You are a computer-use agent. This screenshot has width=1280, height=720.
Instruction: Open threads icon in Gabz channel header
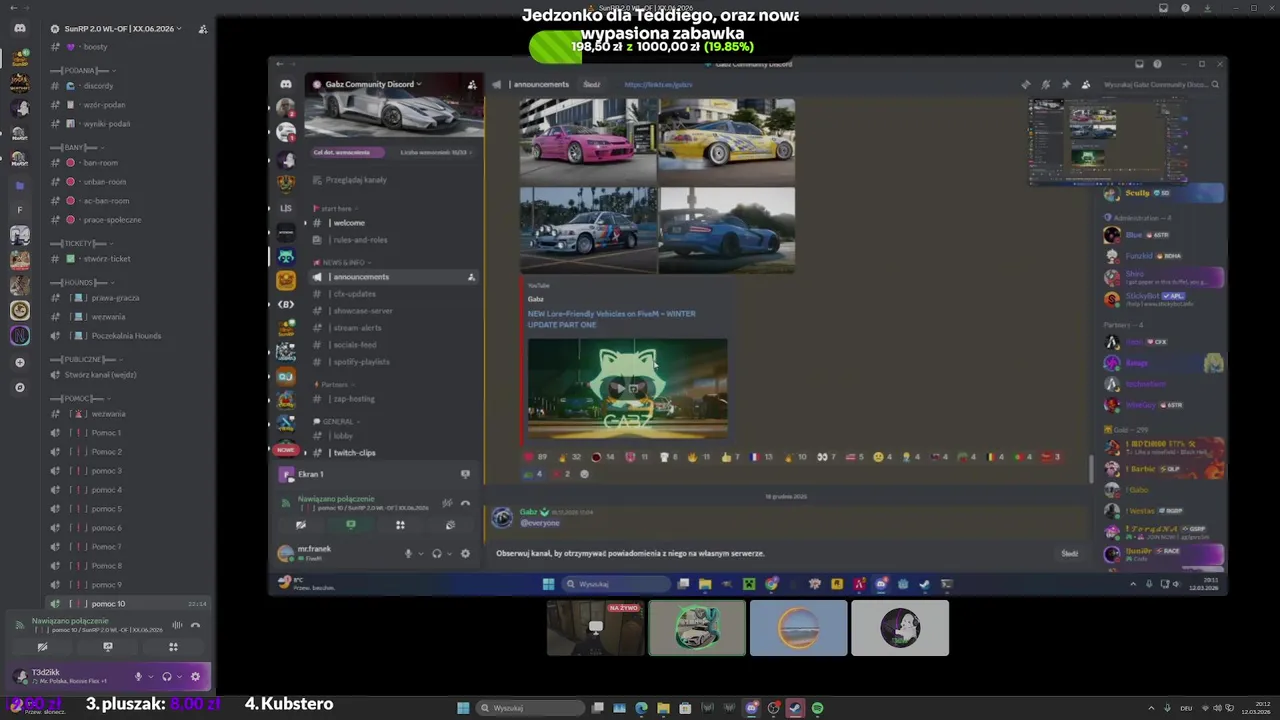tap(1026, 85)
